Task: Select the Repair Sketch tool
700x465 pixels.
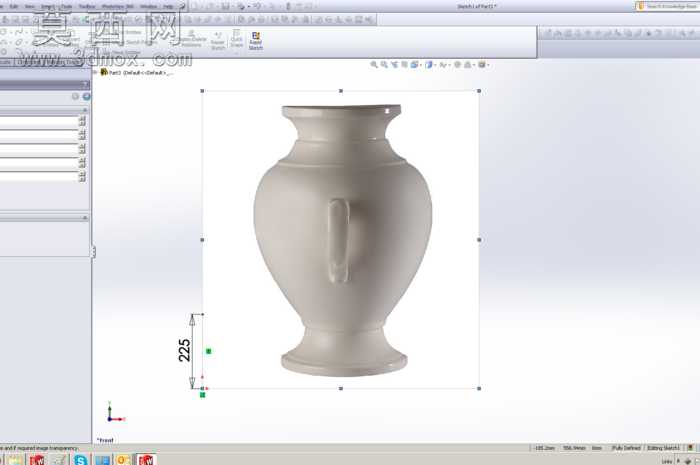Action: 218,41
